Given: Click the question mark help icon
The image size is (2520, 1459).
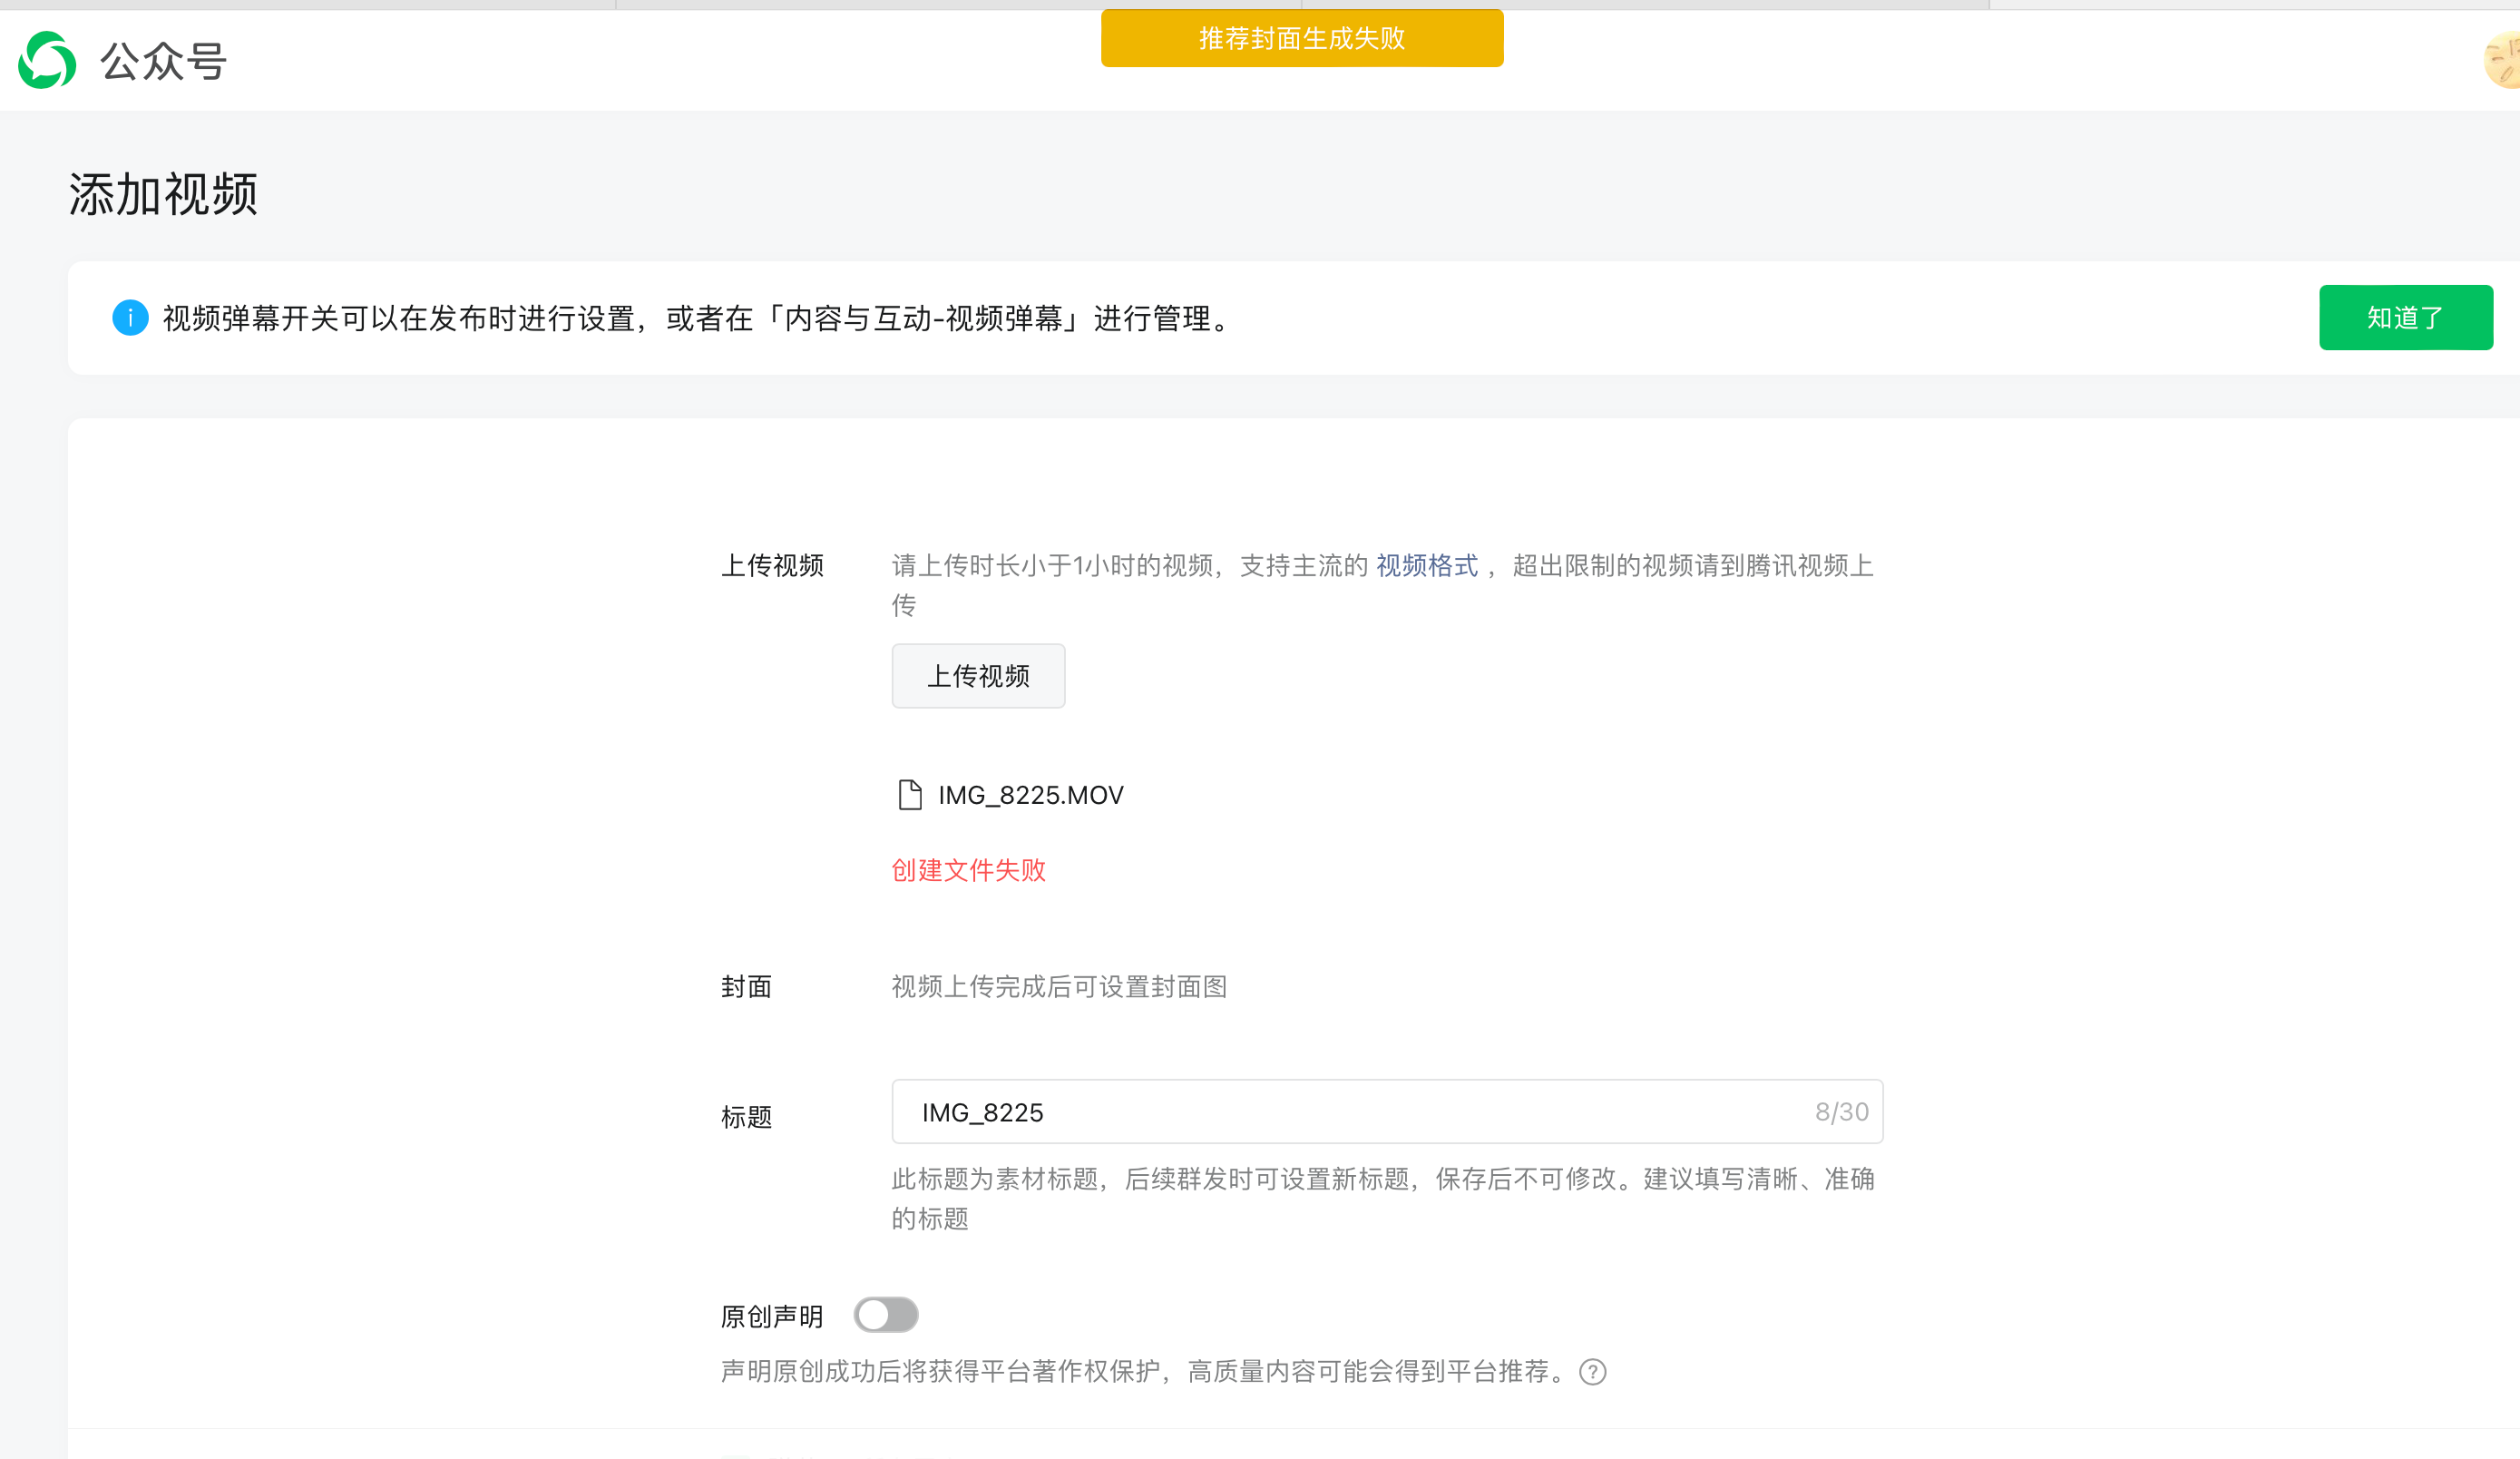Looking at the screenshot, I should pyautogui.click(x=1593, y=1372).
